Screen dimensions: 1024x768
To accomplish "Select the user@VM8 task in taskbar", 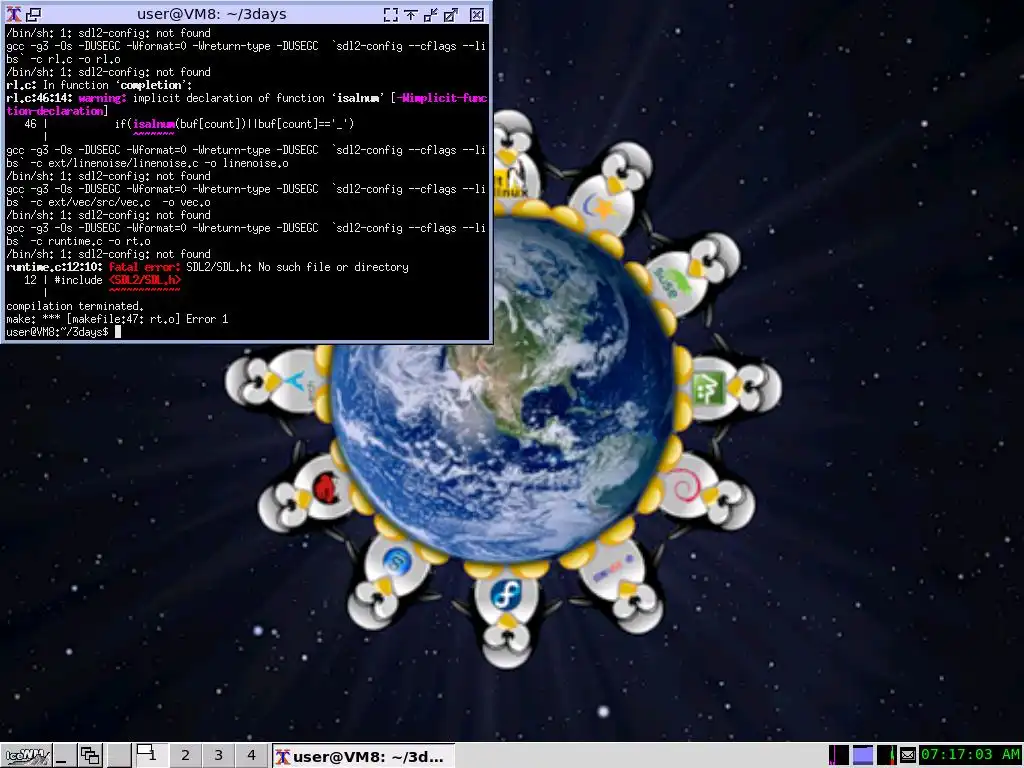I will pos(363,756).
